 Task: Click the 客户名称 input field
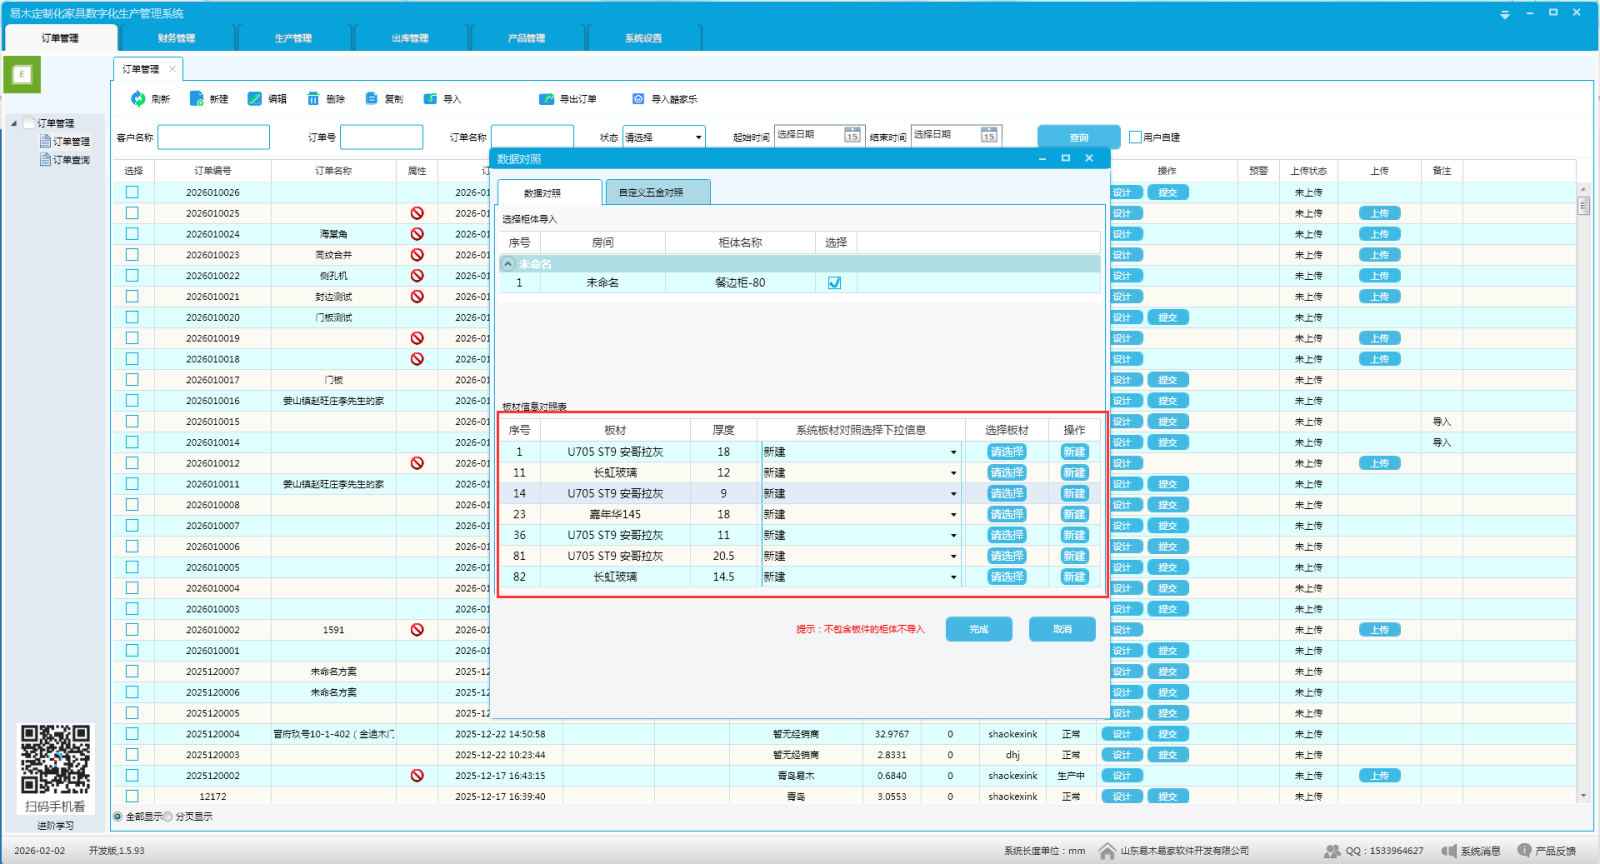coord(214,137)
